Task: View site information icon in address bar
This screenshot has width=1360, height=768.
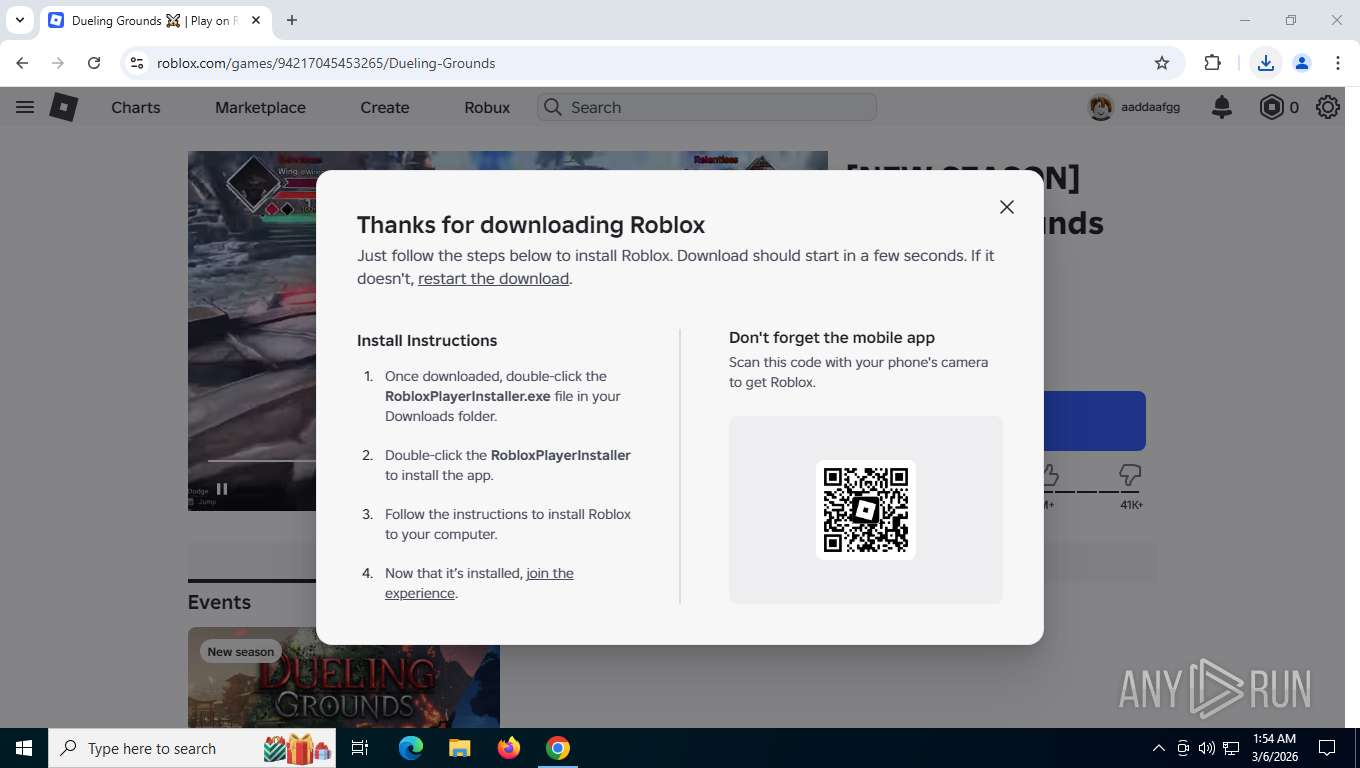Action: coord(137,63)
